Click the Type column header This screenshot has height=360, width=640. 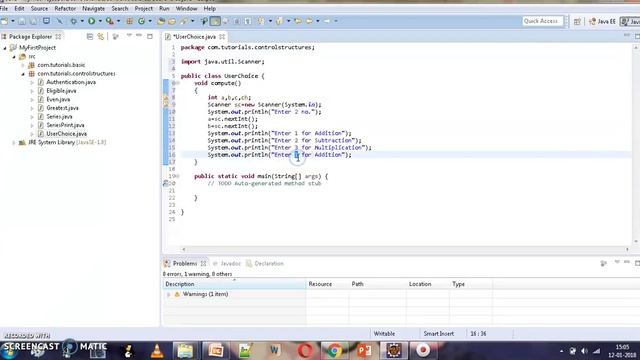(471, 284)
